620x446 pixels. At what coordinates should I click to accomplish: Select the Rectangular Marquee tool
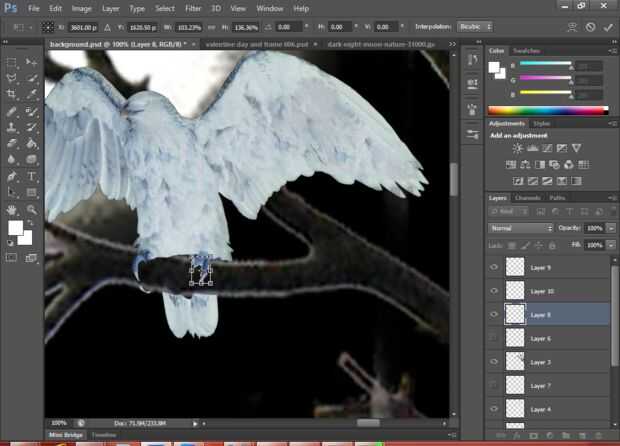click(12, 62)
